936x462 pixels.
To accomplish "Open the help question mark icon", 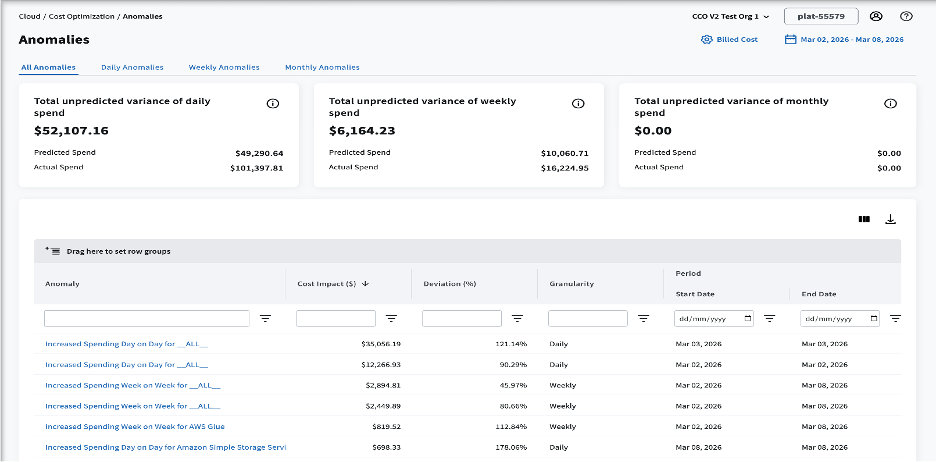I will pos(906,16).
